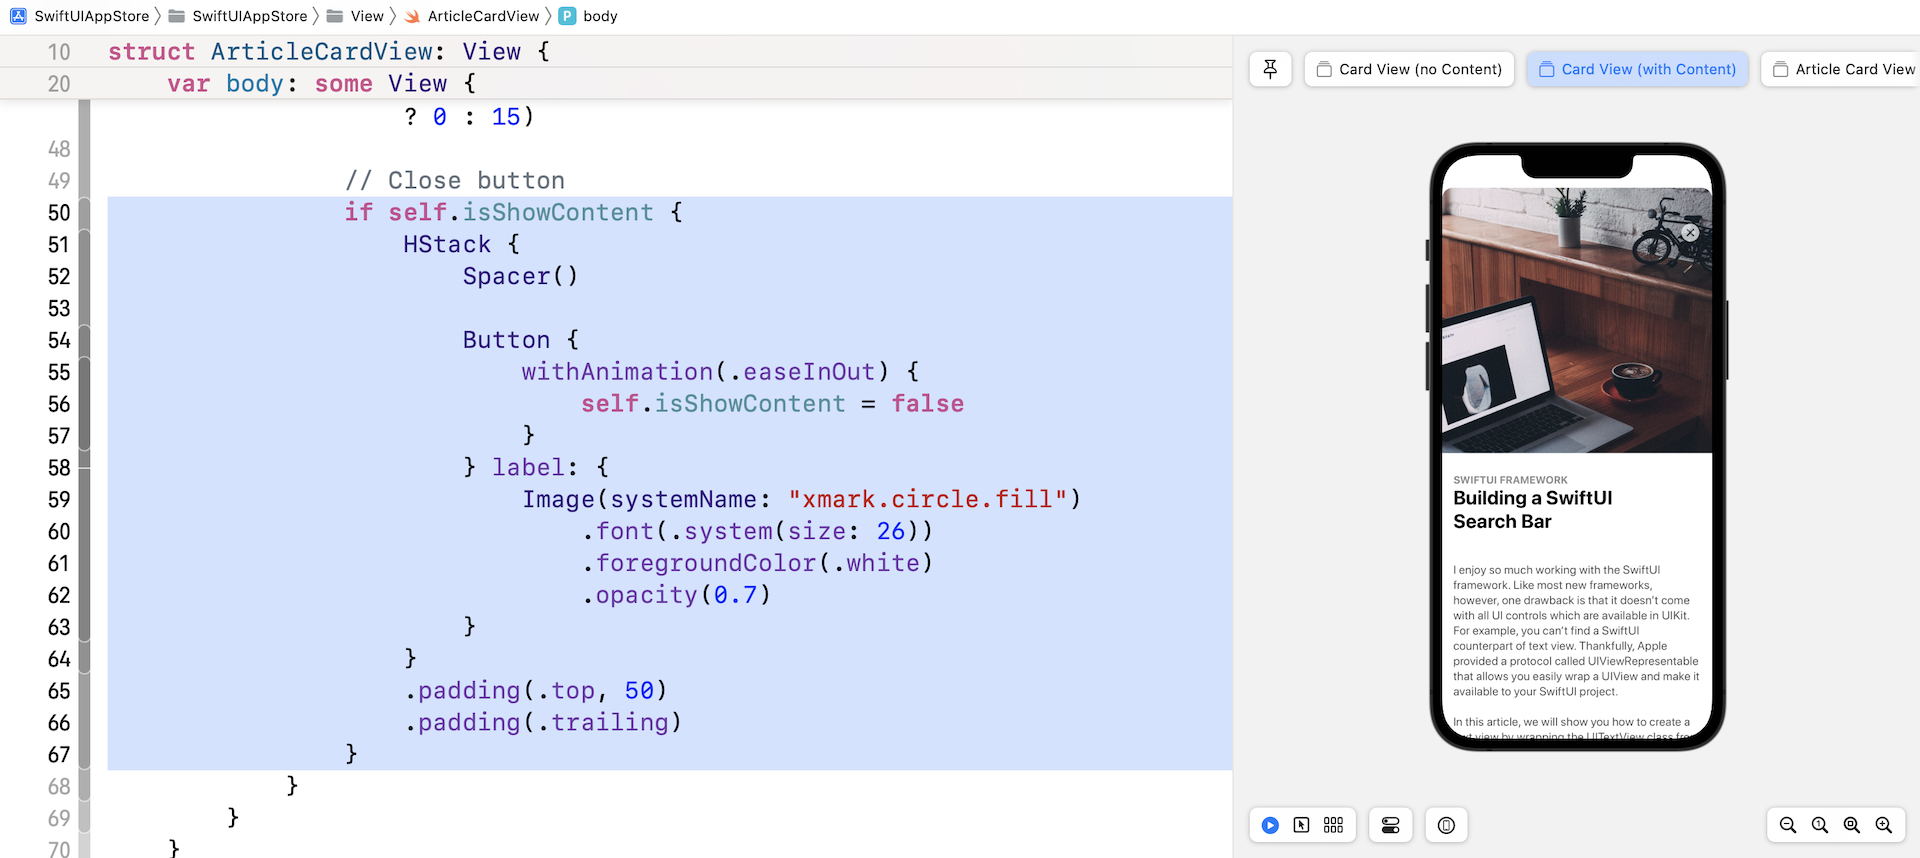The height and width of the screenshot is (858, 1920).
Task: Click the P property icon beside body
Action: (x=567, y=16)
